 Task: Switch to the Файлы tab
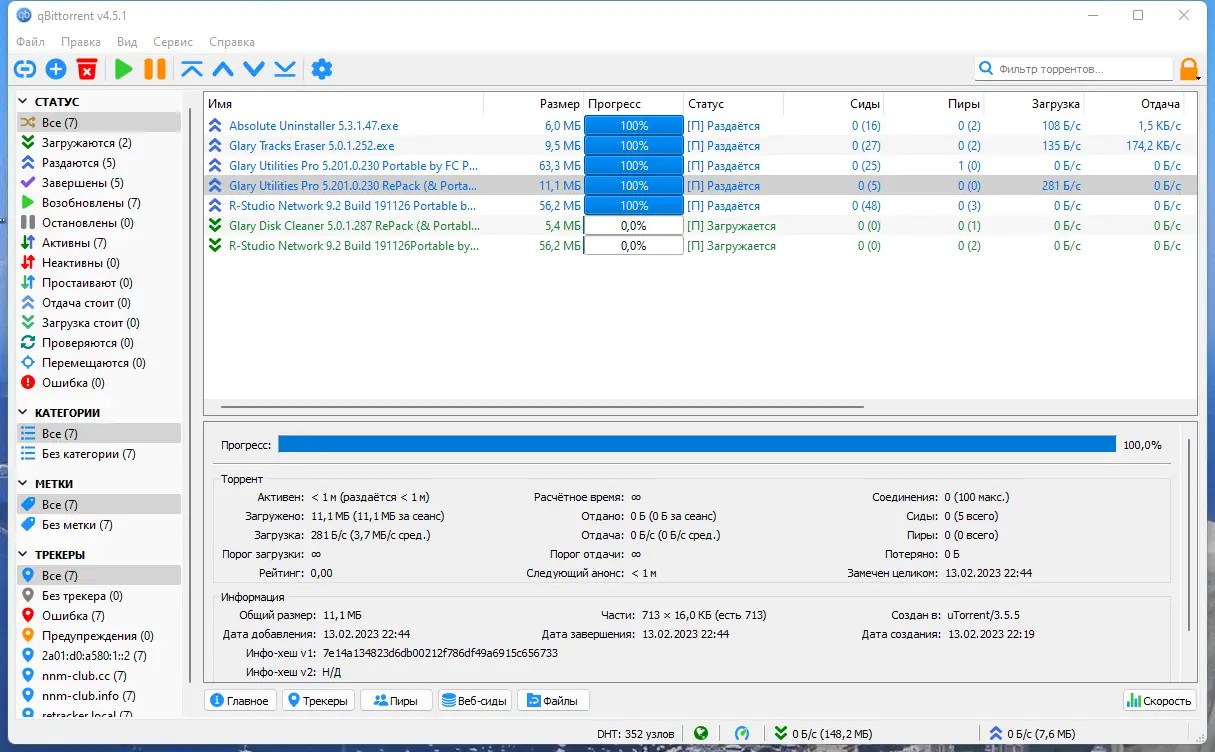(553, 701)
